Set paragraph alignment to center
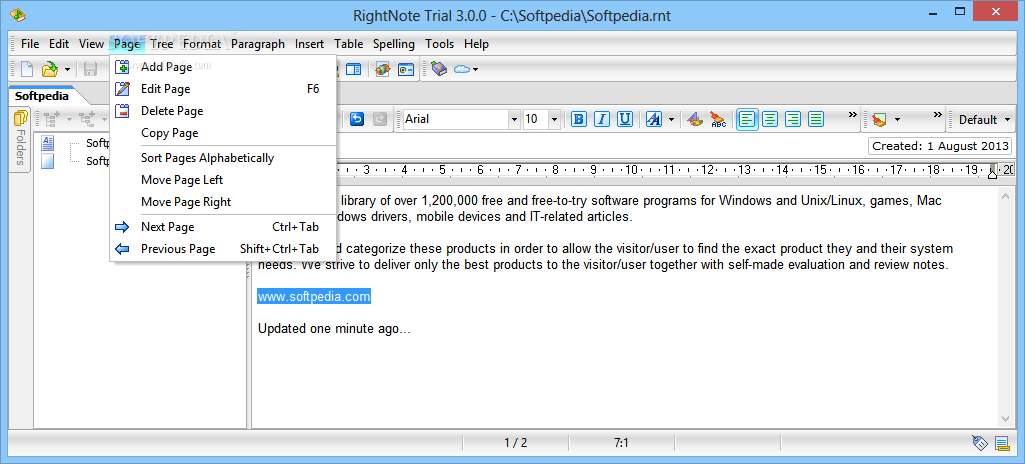Viewport: 1025px width, 464px height. [771, 119]
